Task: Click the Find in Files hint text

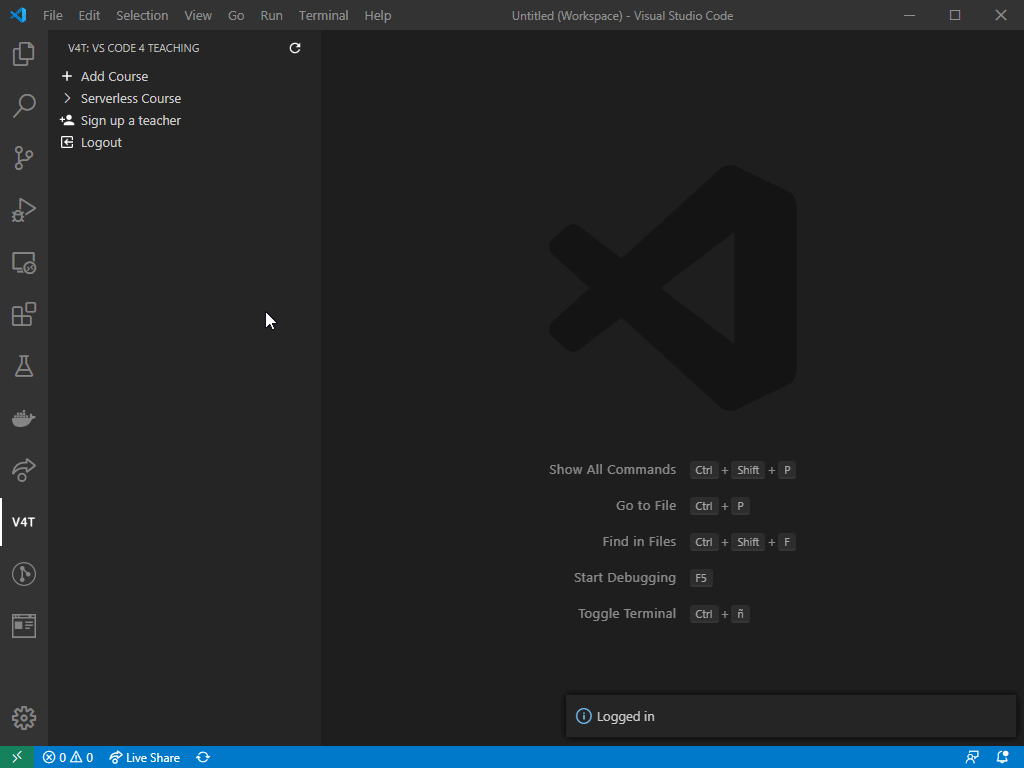Action: click(639, 541)
